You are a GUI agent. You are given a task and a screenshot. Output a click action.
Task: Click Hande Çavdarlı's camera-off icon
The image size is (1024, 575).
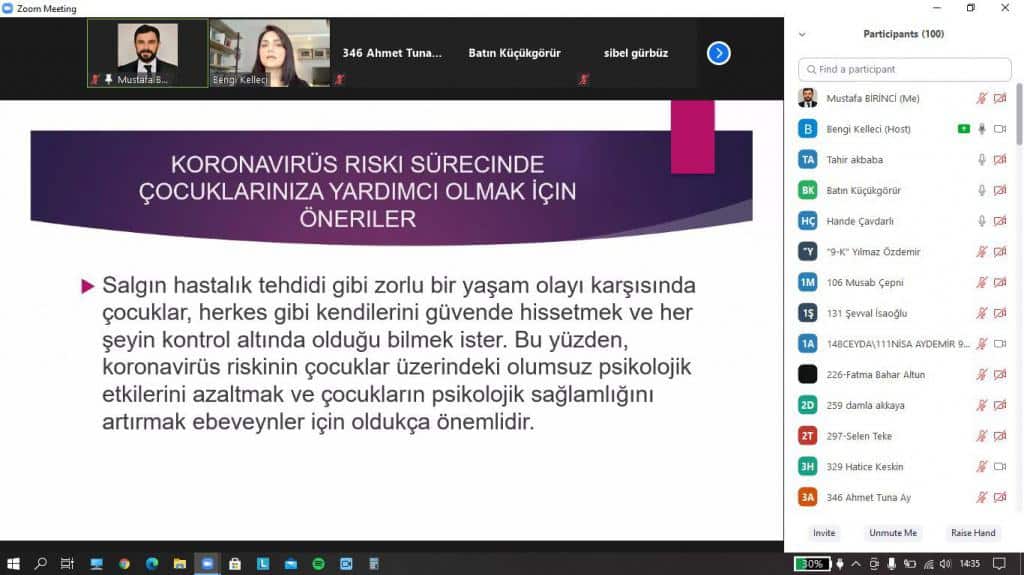[1000, 221]
